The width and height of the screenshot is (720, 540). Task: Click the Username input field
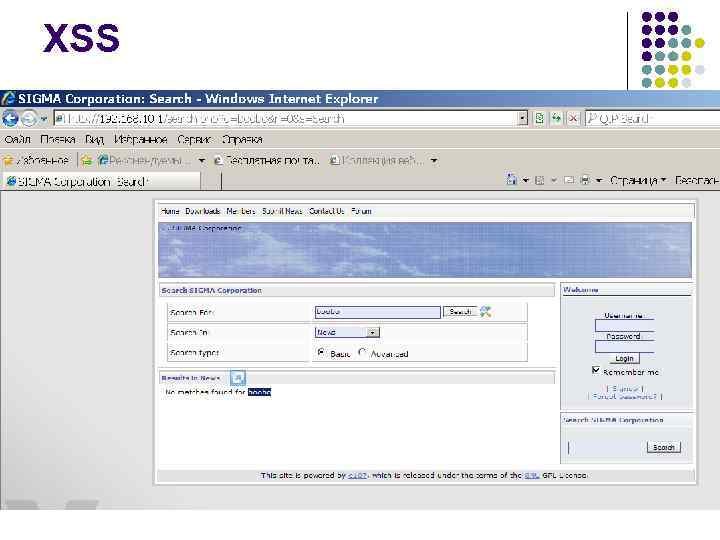coord(624,326)
